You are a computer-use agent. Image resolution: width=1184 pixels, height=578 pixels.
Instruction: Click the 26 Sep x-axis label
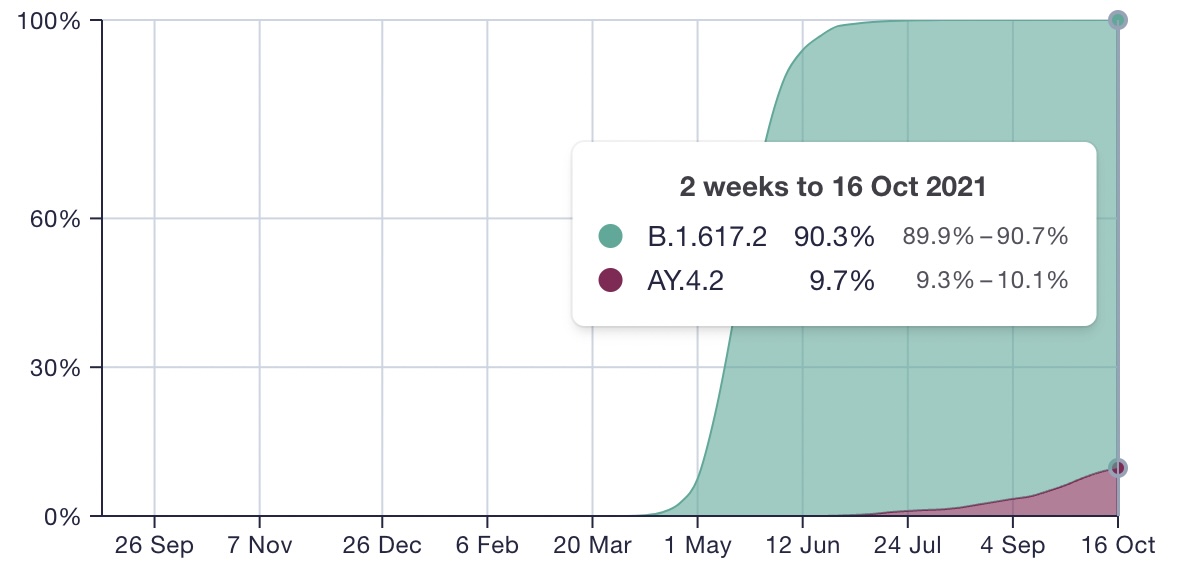coord(154,546)
